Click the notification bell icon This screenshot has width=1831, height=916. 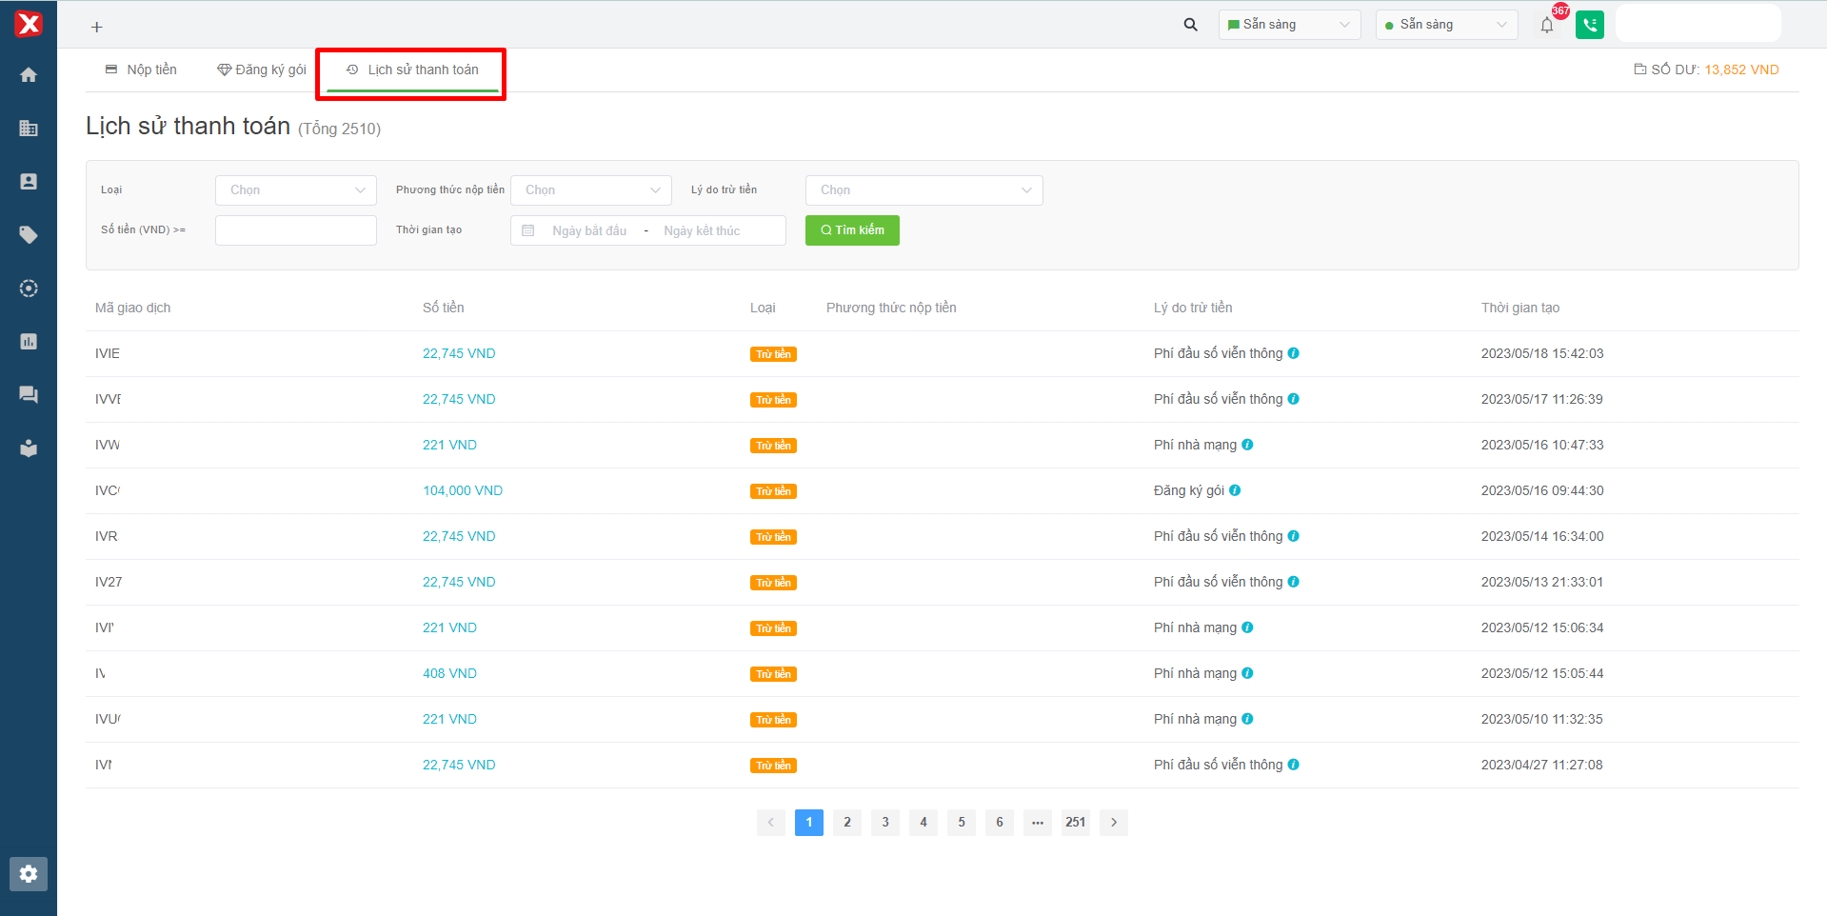[x=1546, y=26]
